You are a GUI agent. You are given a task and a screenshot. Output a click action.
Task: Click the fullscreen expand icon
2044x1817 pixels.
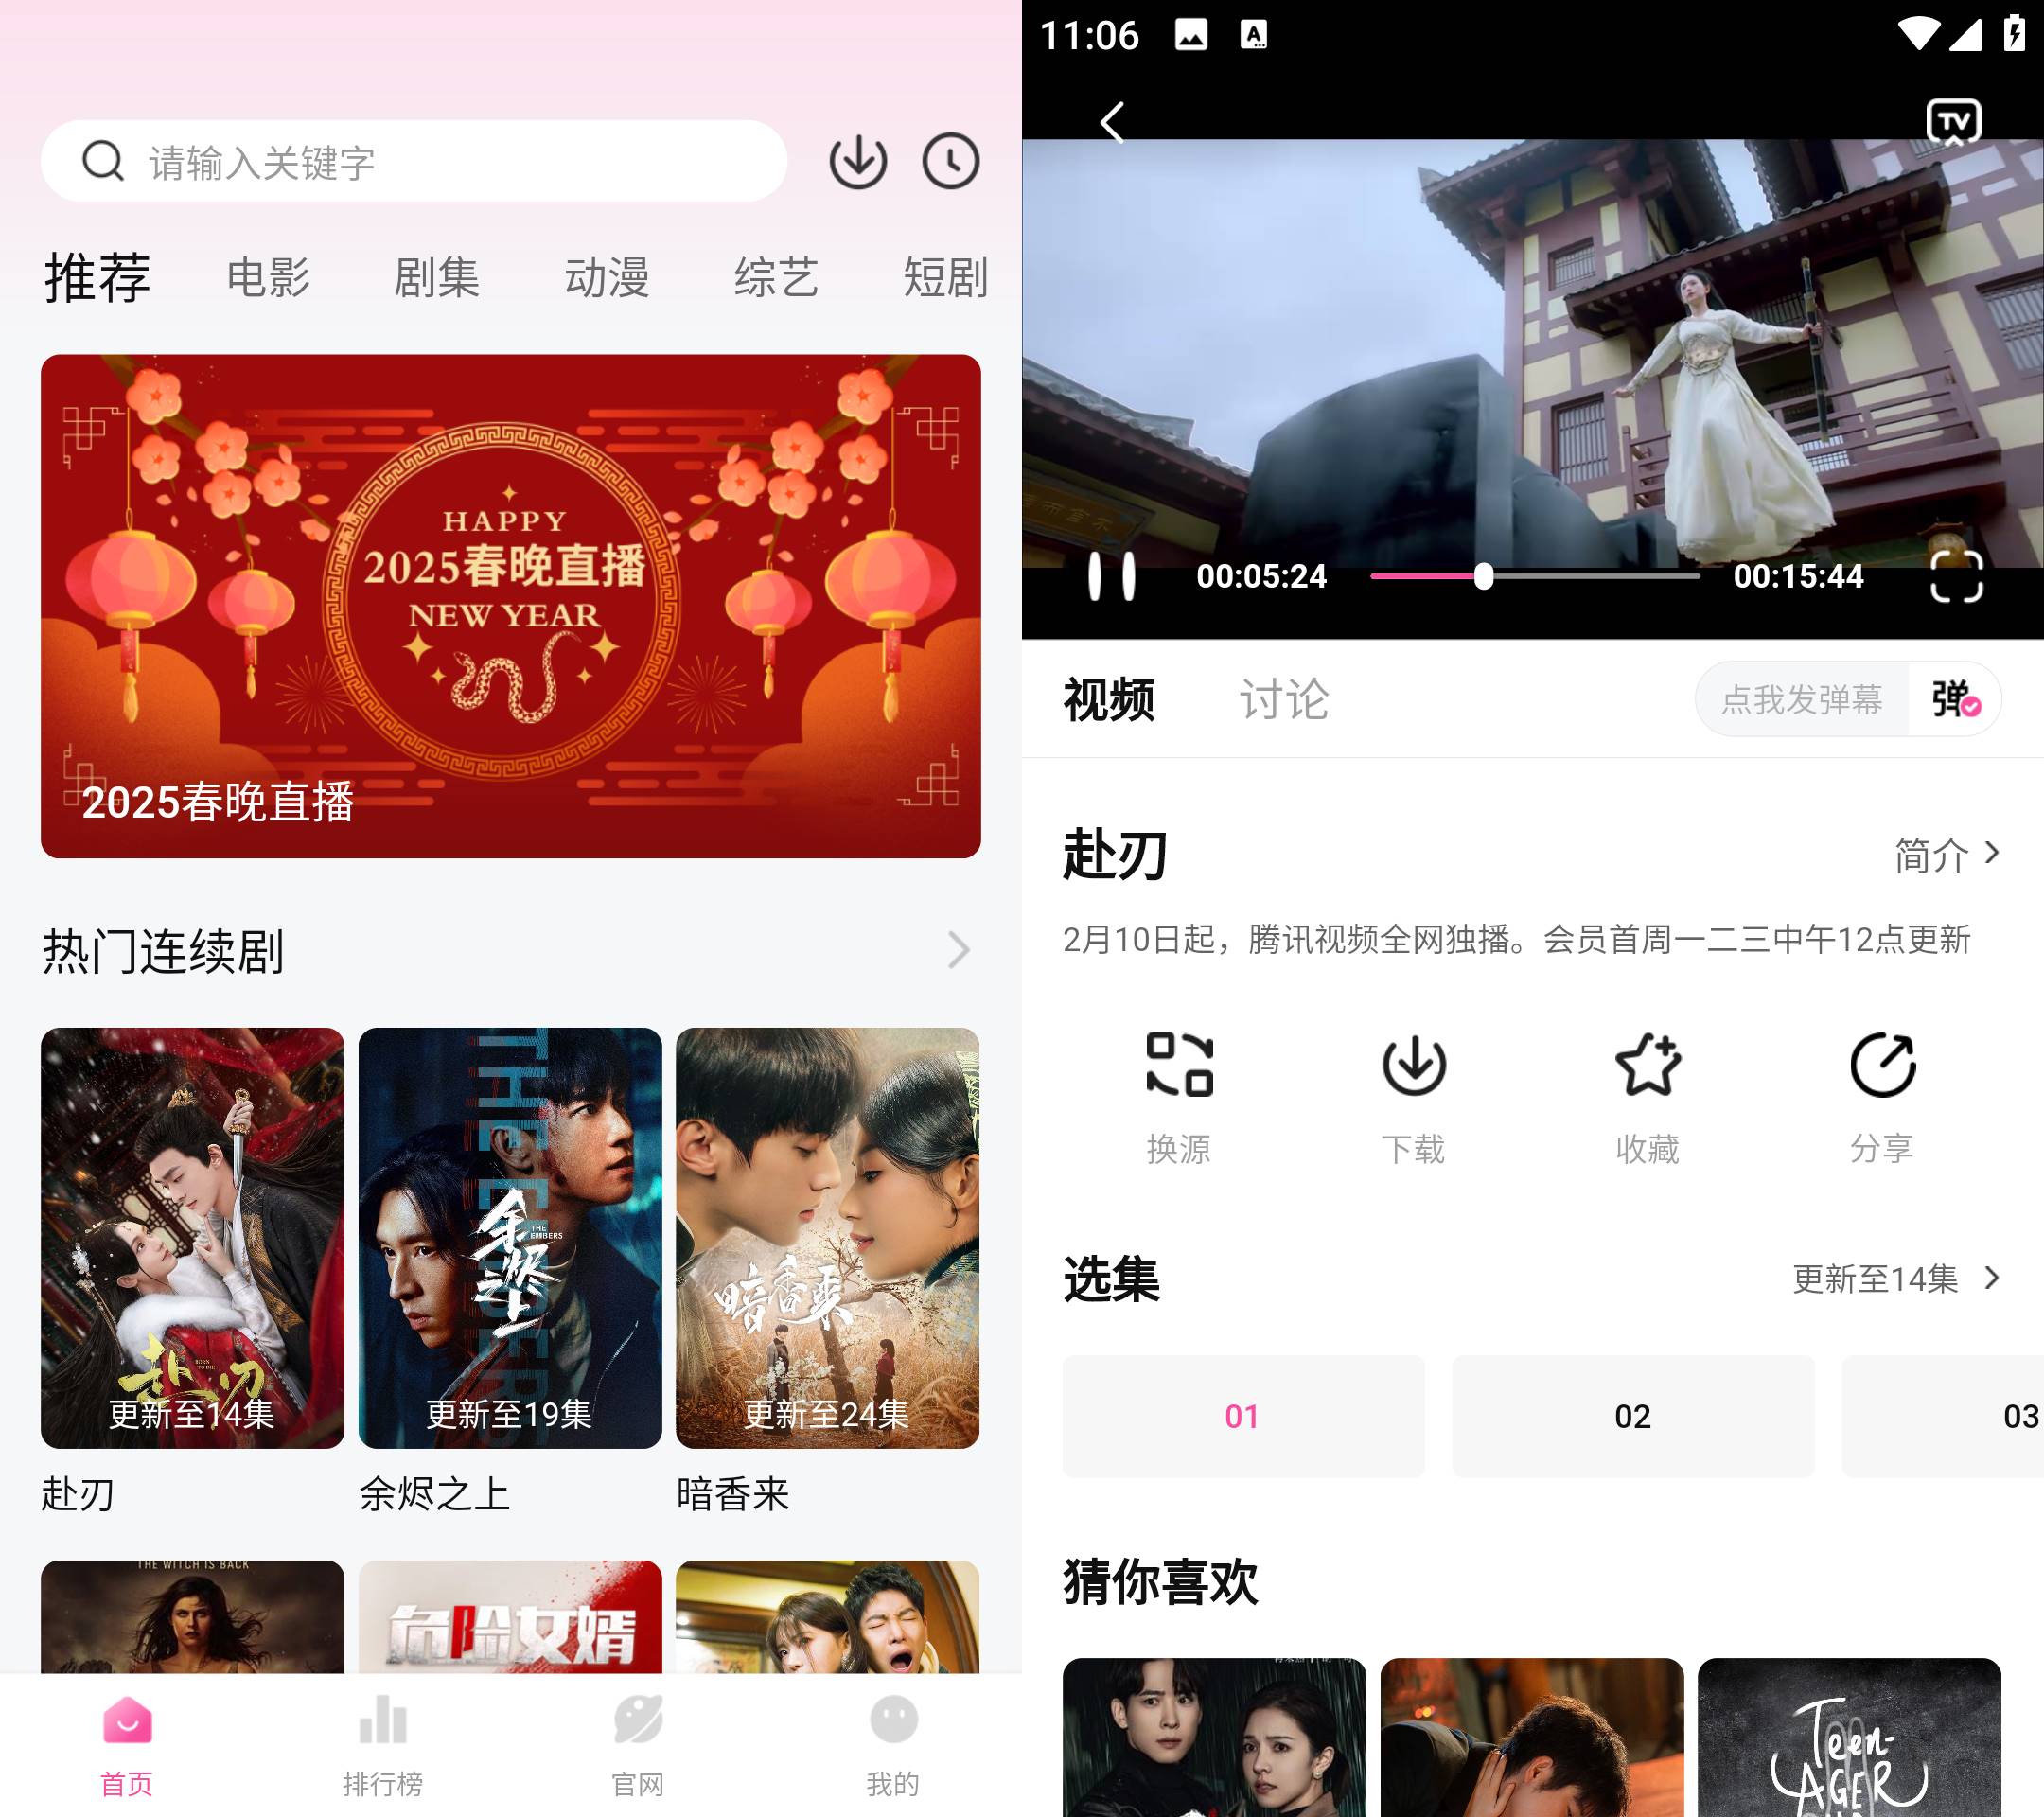tap(1956, 573)
